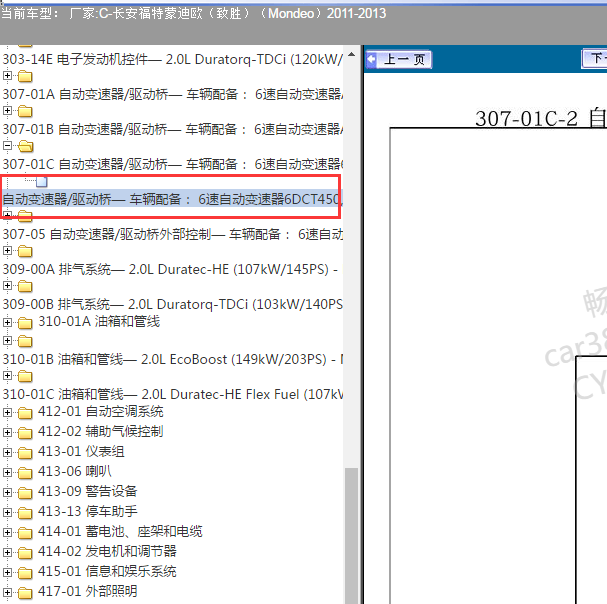Screen dimensions: 607x604
Task: Expand the 412-01 自动空调系统 node
Action: pos(7,412)
